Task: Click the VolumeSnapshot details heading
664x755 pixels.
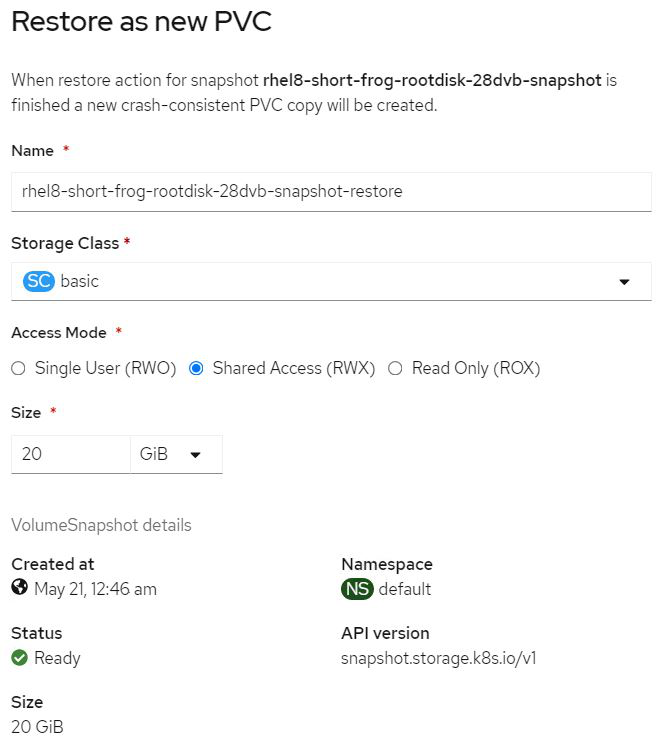Action: [x=101, y=525]
